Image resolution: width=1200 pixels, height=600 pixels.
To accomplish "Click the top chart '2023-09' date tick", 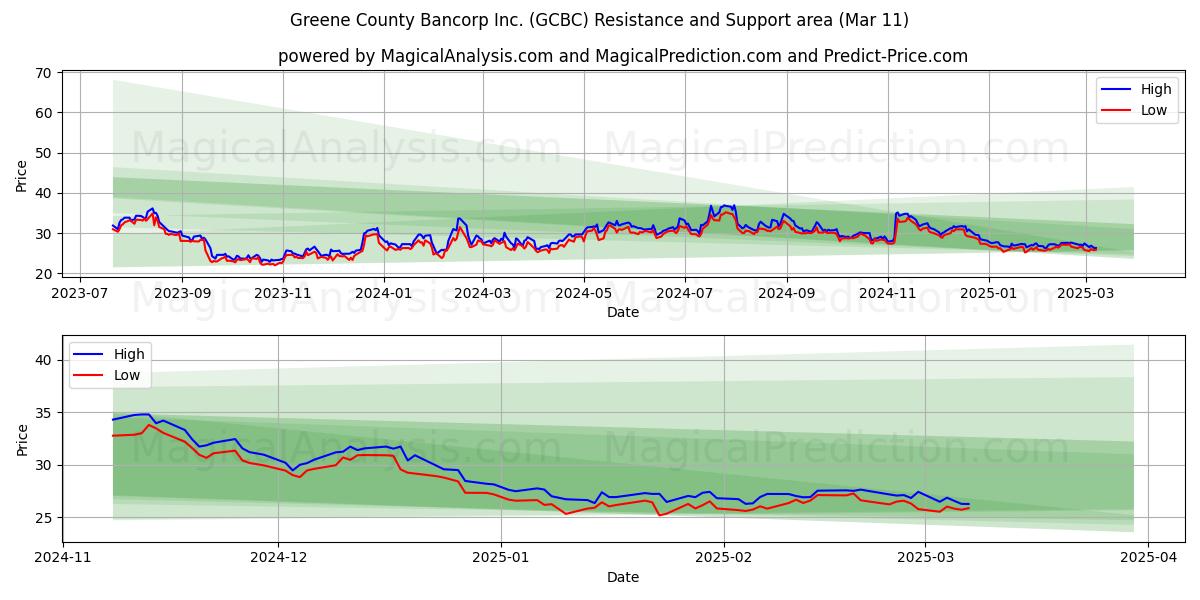I will click(x=181, y=294).
